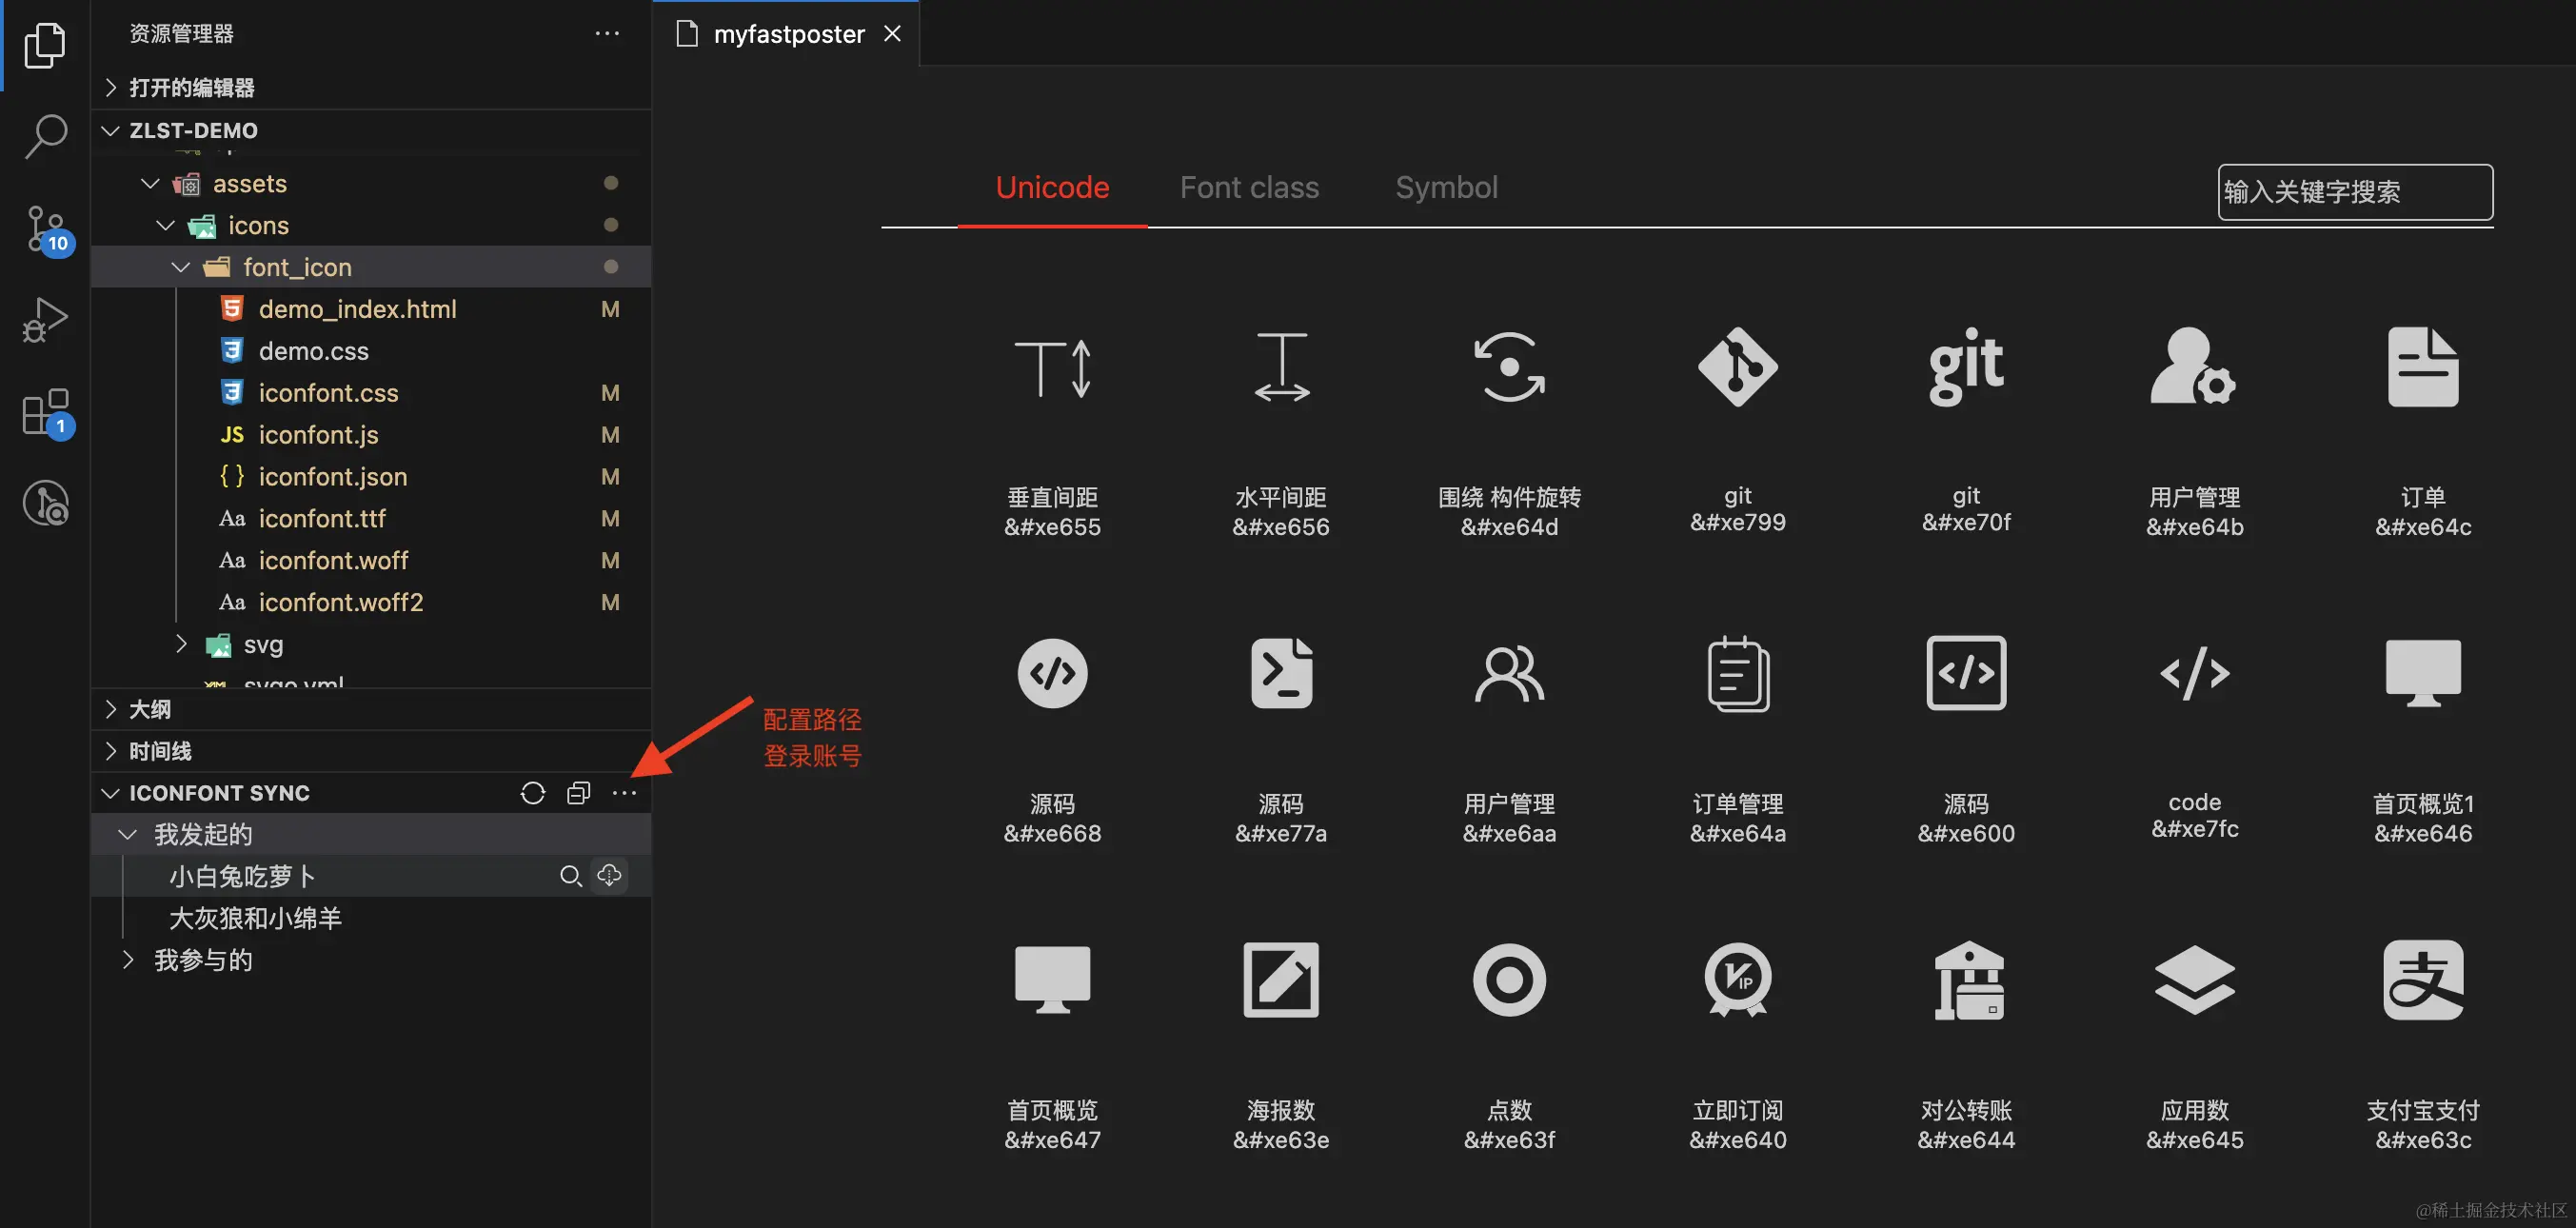Open Source Control showing 10 pending changes
Viewport: 2576px width, 1228px height.
tap(44, 228)
